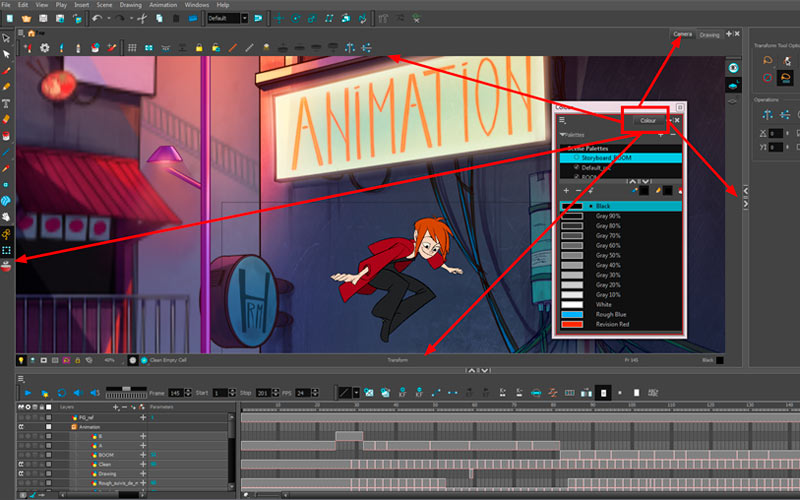Click the Undo arrow in the top toolbar
Viewport: 800px width, 500px height.
[x=97, y=18]
